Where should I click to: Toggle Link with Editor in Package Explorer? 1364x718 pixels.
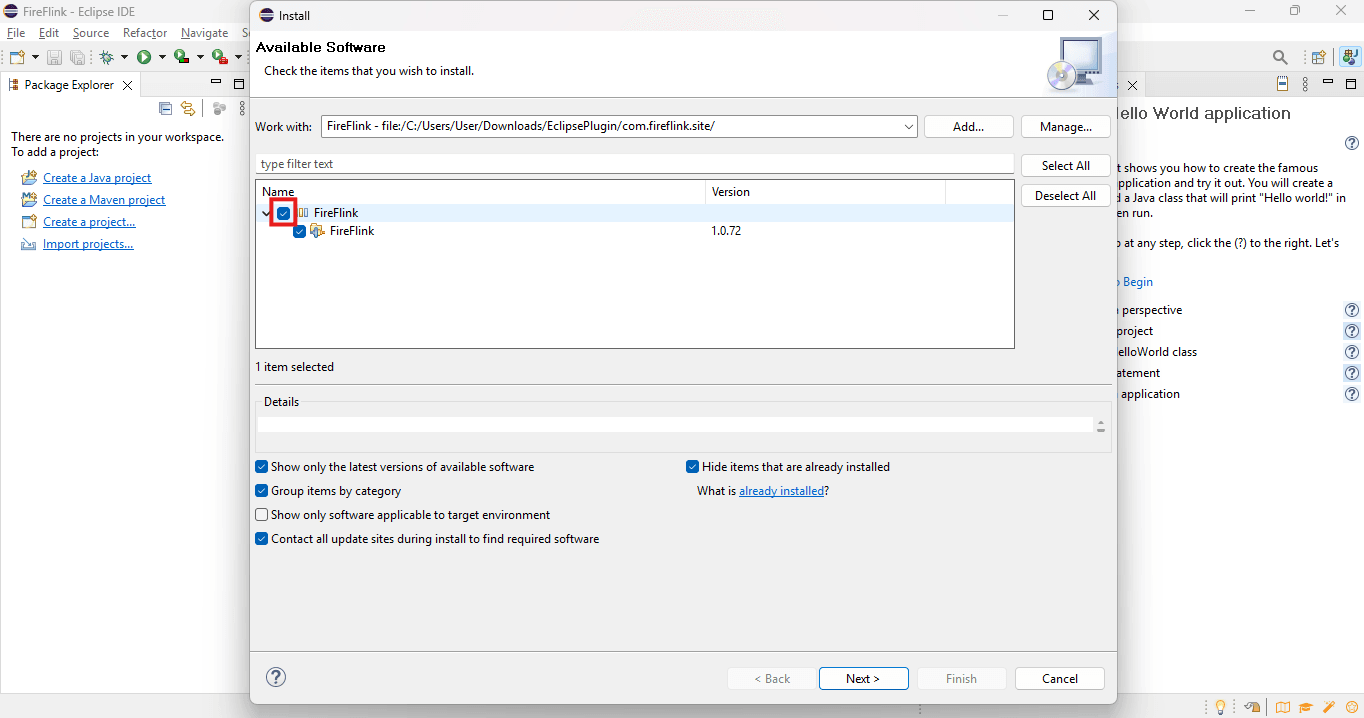pyautogui.click(x=187, y=109)
